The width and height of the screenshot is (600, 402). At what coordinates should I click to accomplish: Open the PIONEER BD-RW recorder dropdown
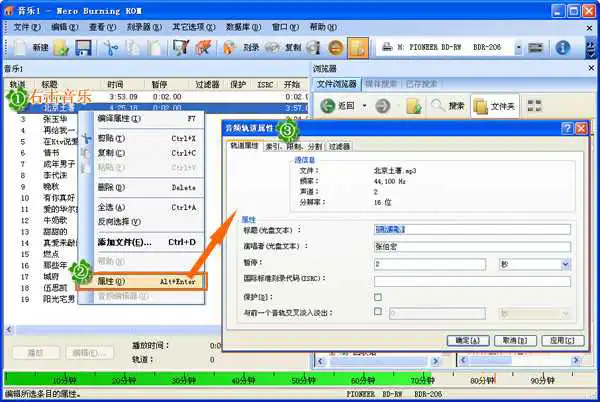(518, 47)
